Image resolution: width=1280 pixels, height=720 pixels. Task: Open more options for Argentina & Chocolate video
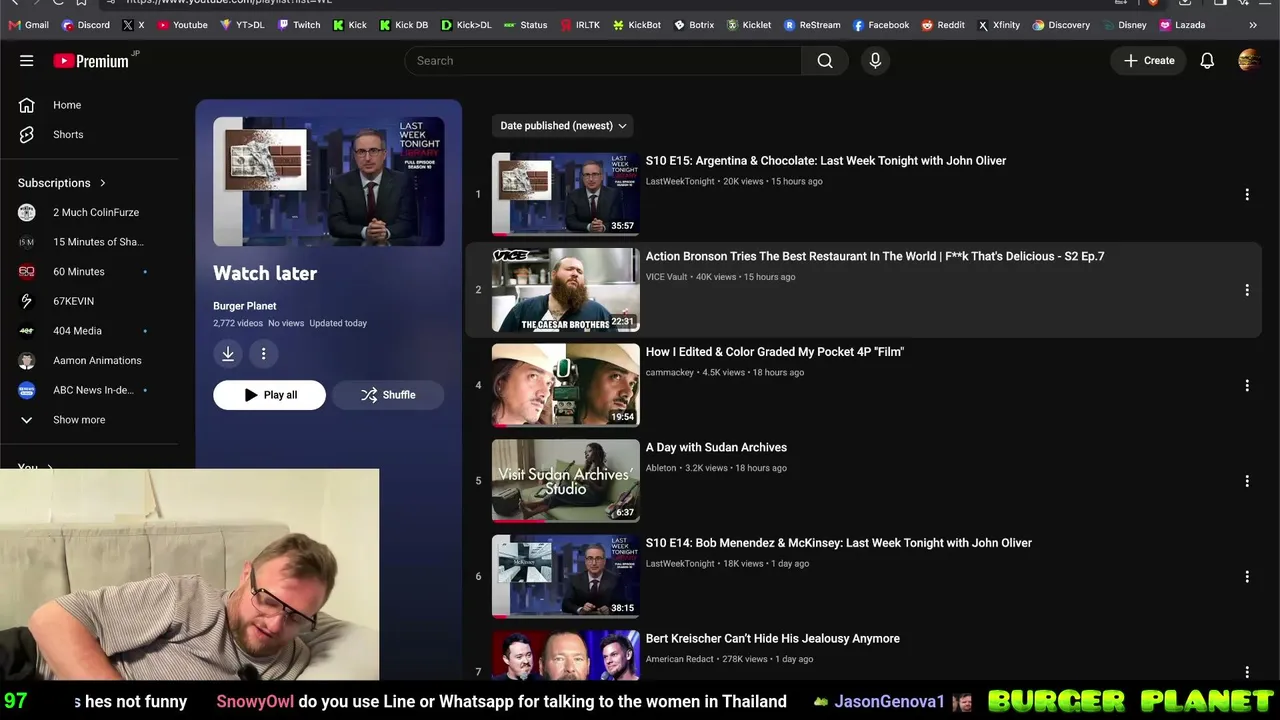coord(1247,194)
